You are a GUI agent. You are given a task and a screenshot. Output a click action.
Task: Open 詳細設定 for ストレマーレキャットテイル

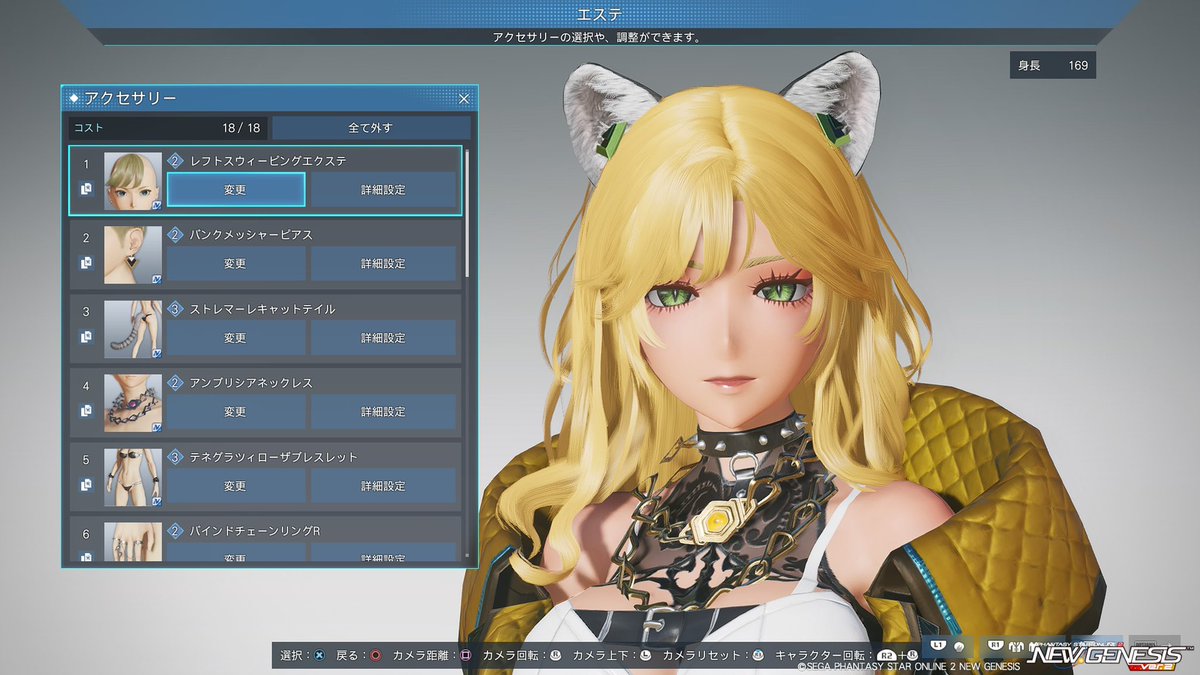383,338
